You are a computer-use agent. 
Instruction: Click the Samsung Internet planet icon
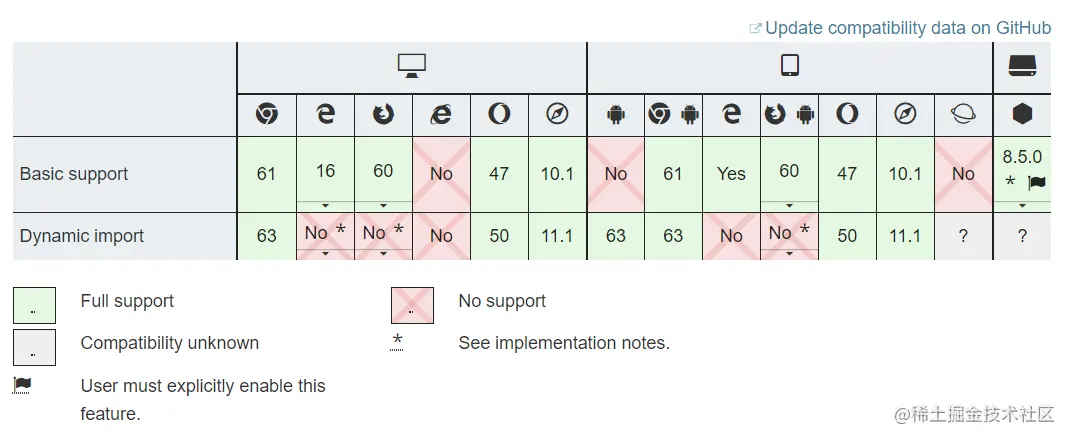[x=963, y=114]
